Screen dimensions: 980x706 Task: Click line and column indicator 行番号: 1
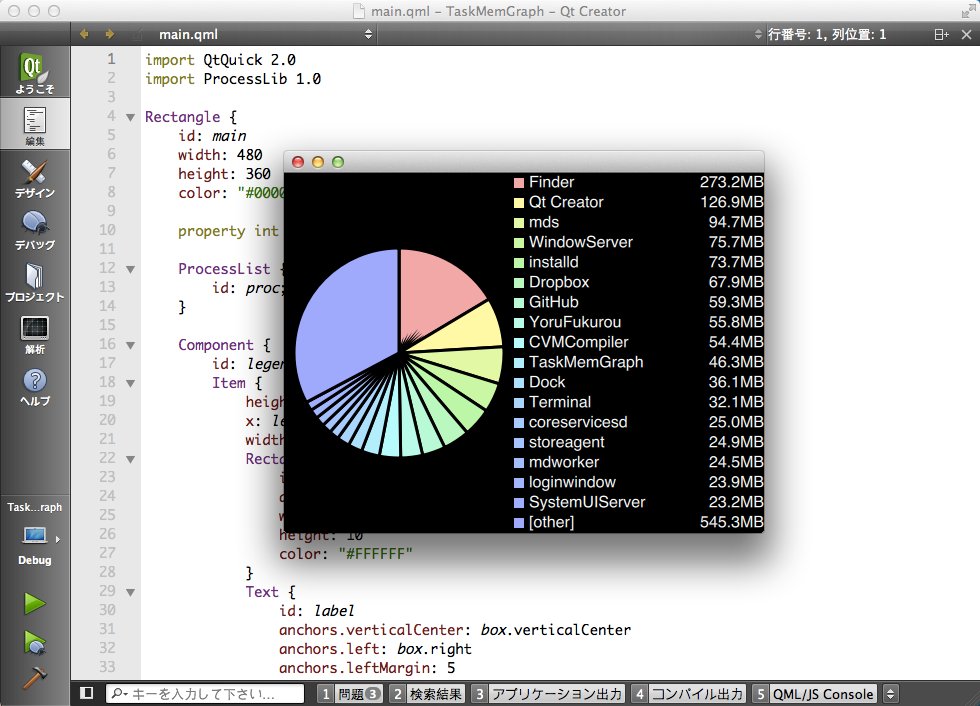[x=827, y=34]
